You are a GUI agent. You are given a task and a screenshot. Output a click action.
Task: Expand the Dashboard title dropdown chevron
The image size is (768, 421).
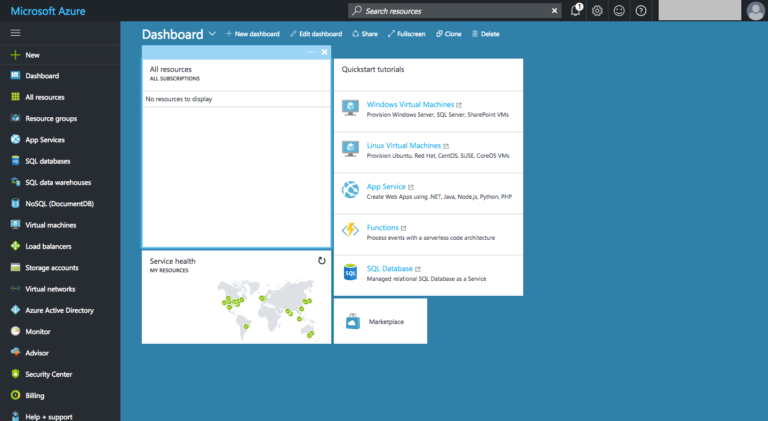coord(212,34)
